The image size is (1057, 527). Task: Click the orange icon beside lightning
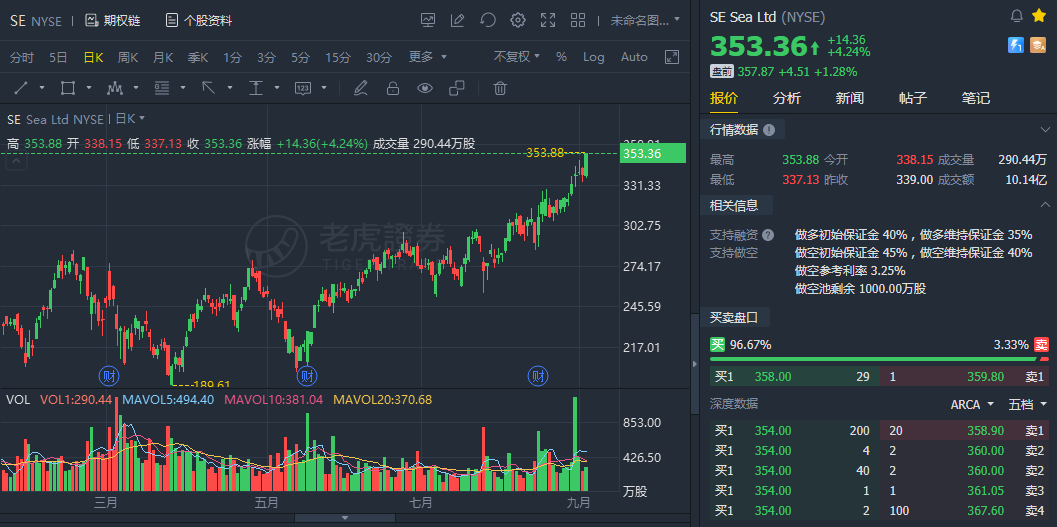pyautogui.click(x=1038, y=45)
